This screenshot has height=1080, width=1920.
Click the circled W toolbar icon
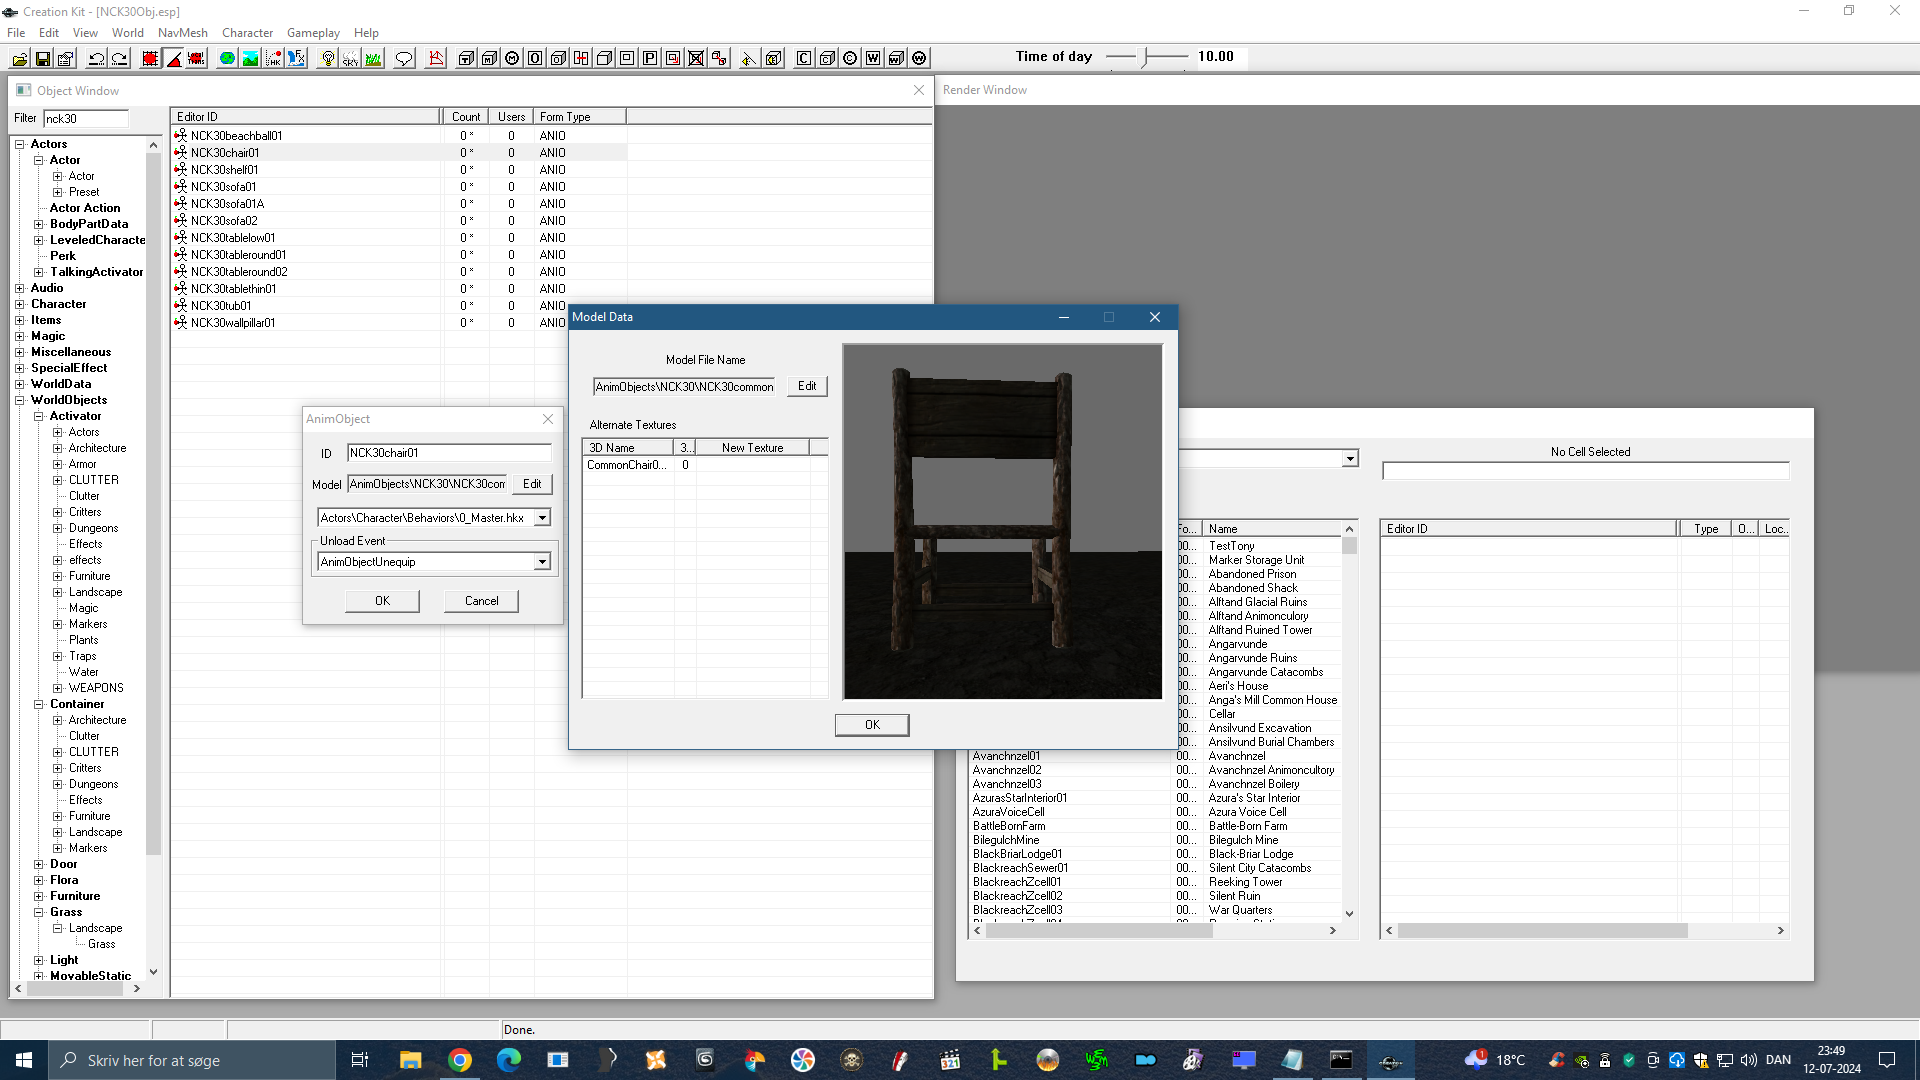click(x=919, y=58)
